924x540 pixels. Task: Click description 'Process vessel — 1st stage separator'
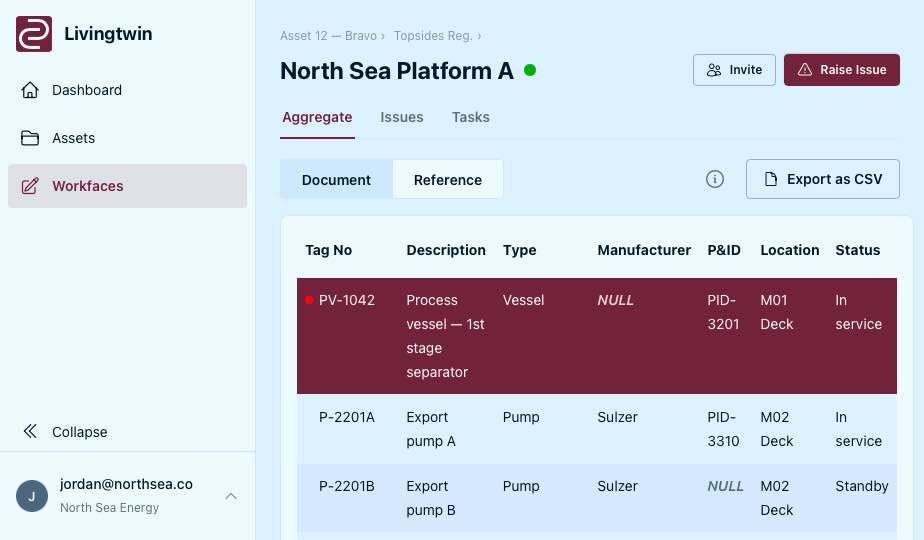[x=446, y=336]
